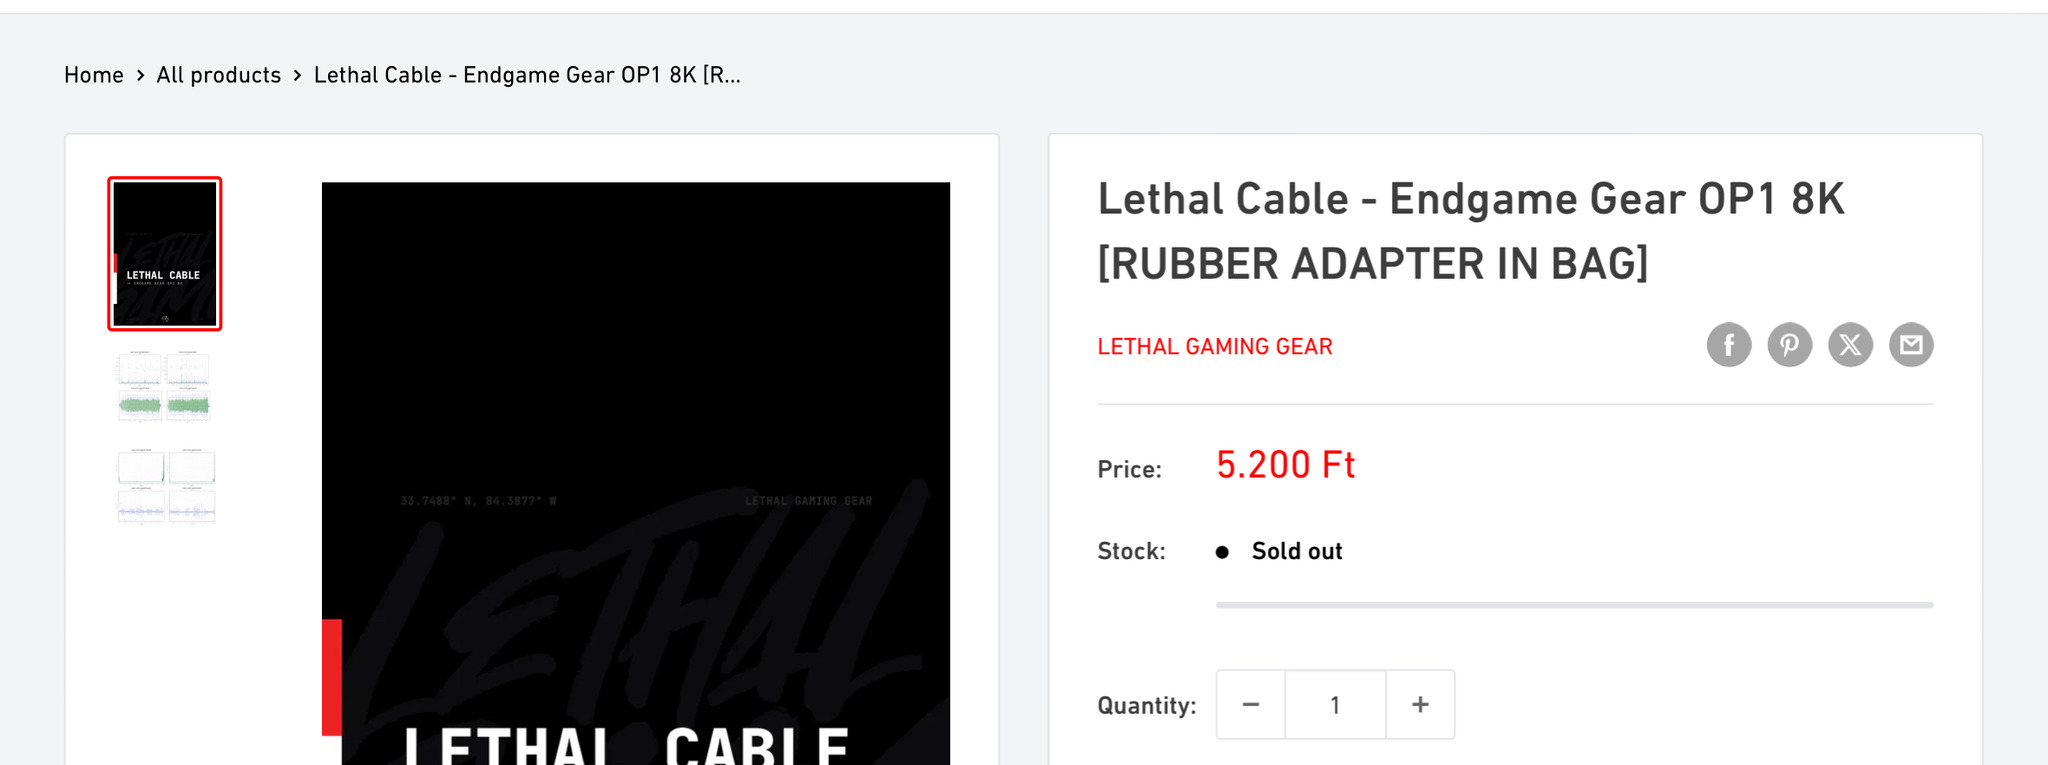Open All products breadcrumb link
The width and height of the screenshot is (2048, 765).
(218, 75)
